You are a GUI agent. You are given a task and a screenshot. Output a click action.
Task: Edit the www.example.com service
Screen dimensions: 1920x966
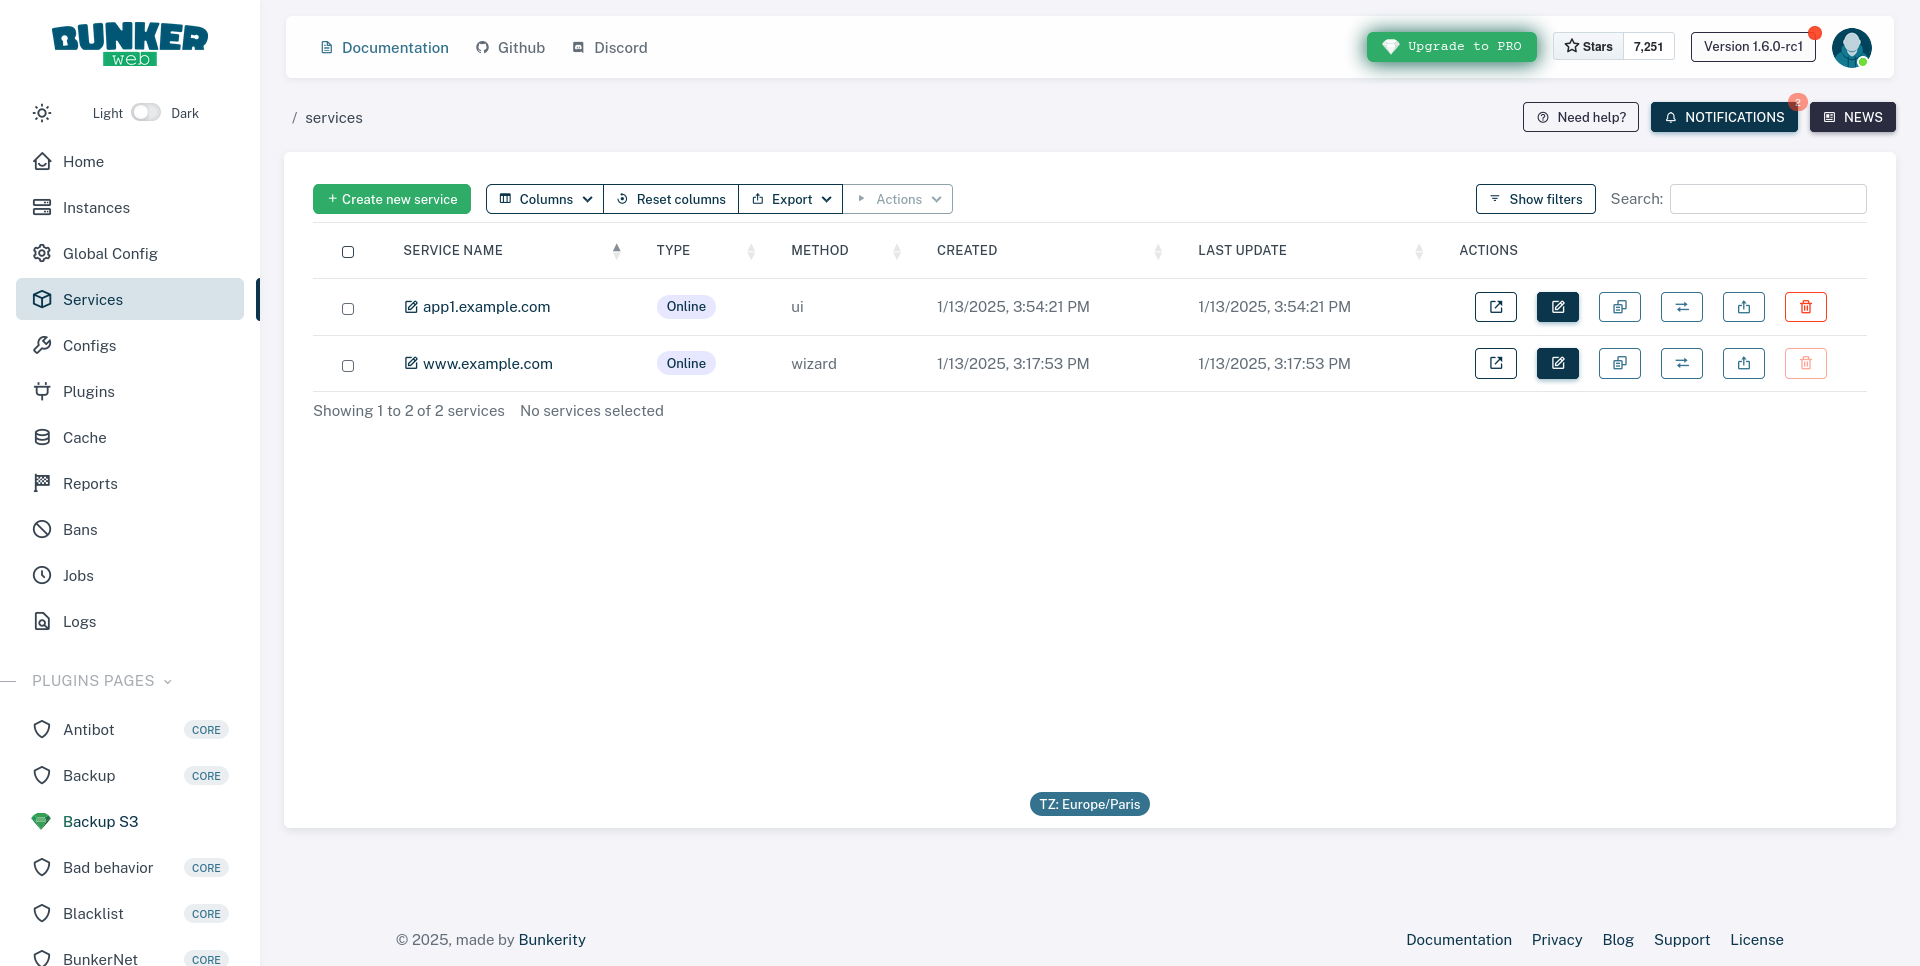pos(1557,363)
